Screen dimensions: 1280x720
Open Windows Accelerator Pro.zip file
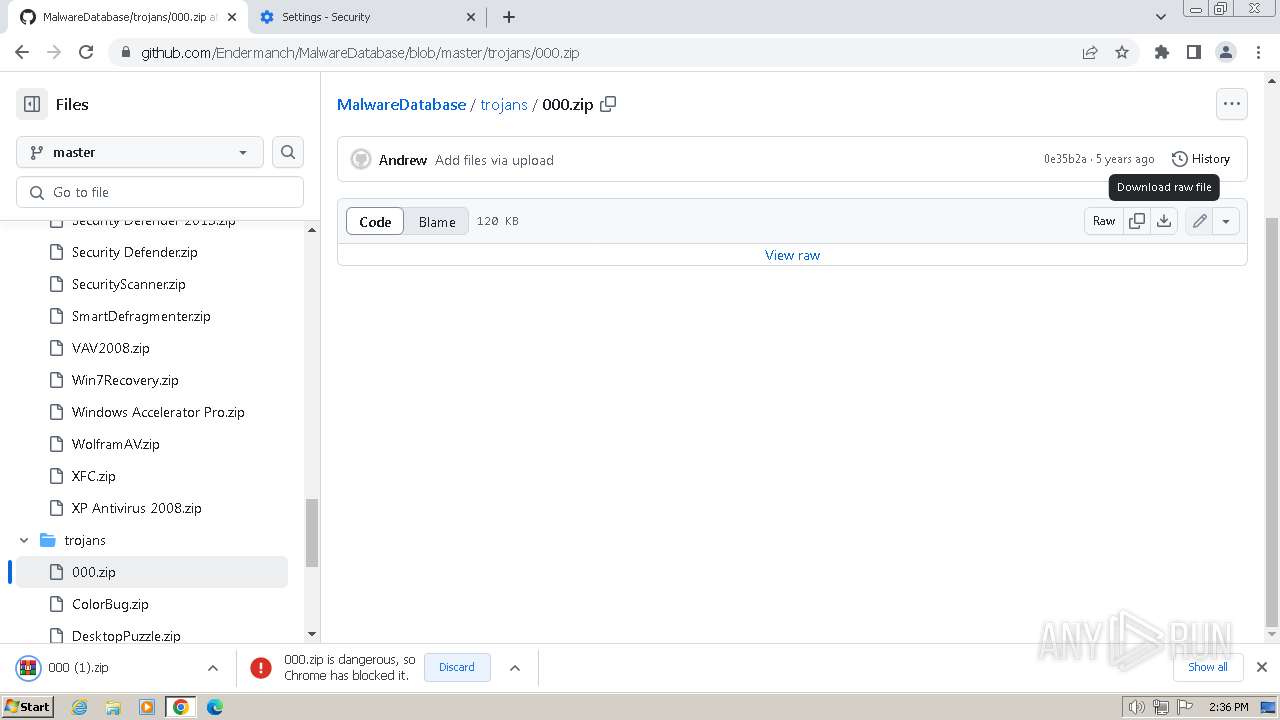click(x=158, y=412)
